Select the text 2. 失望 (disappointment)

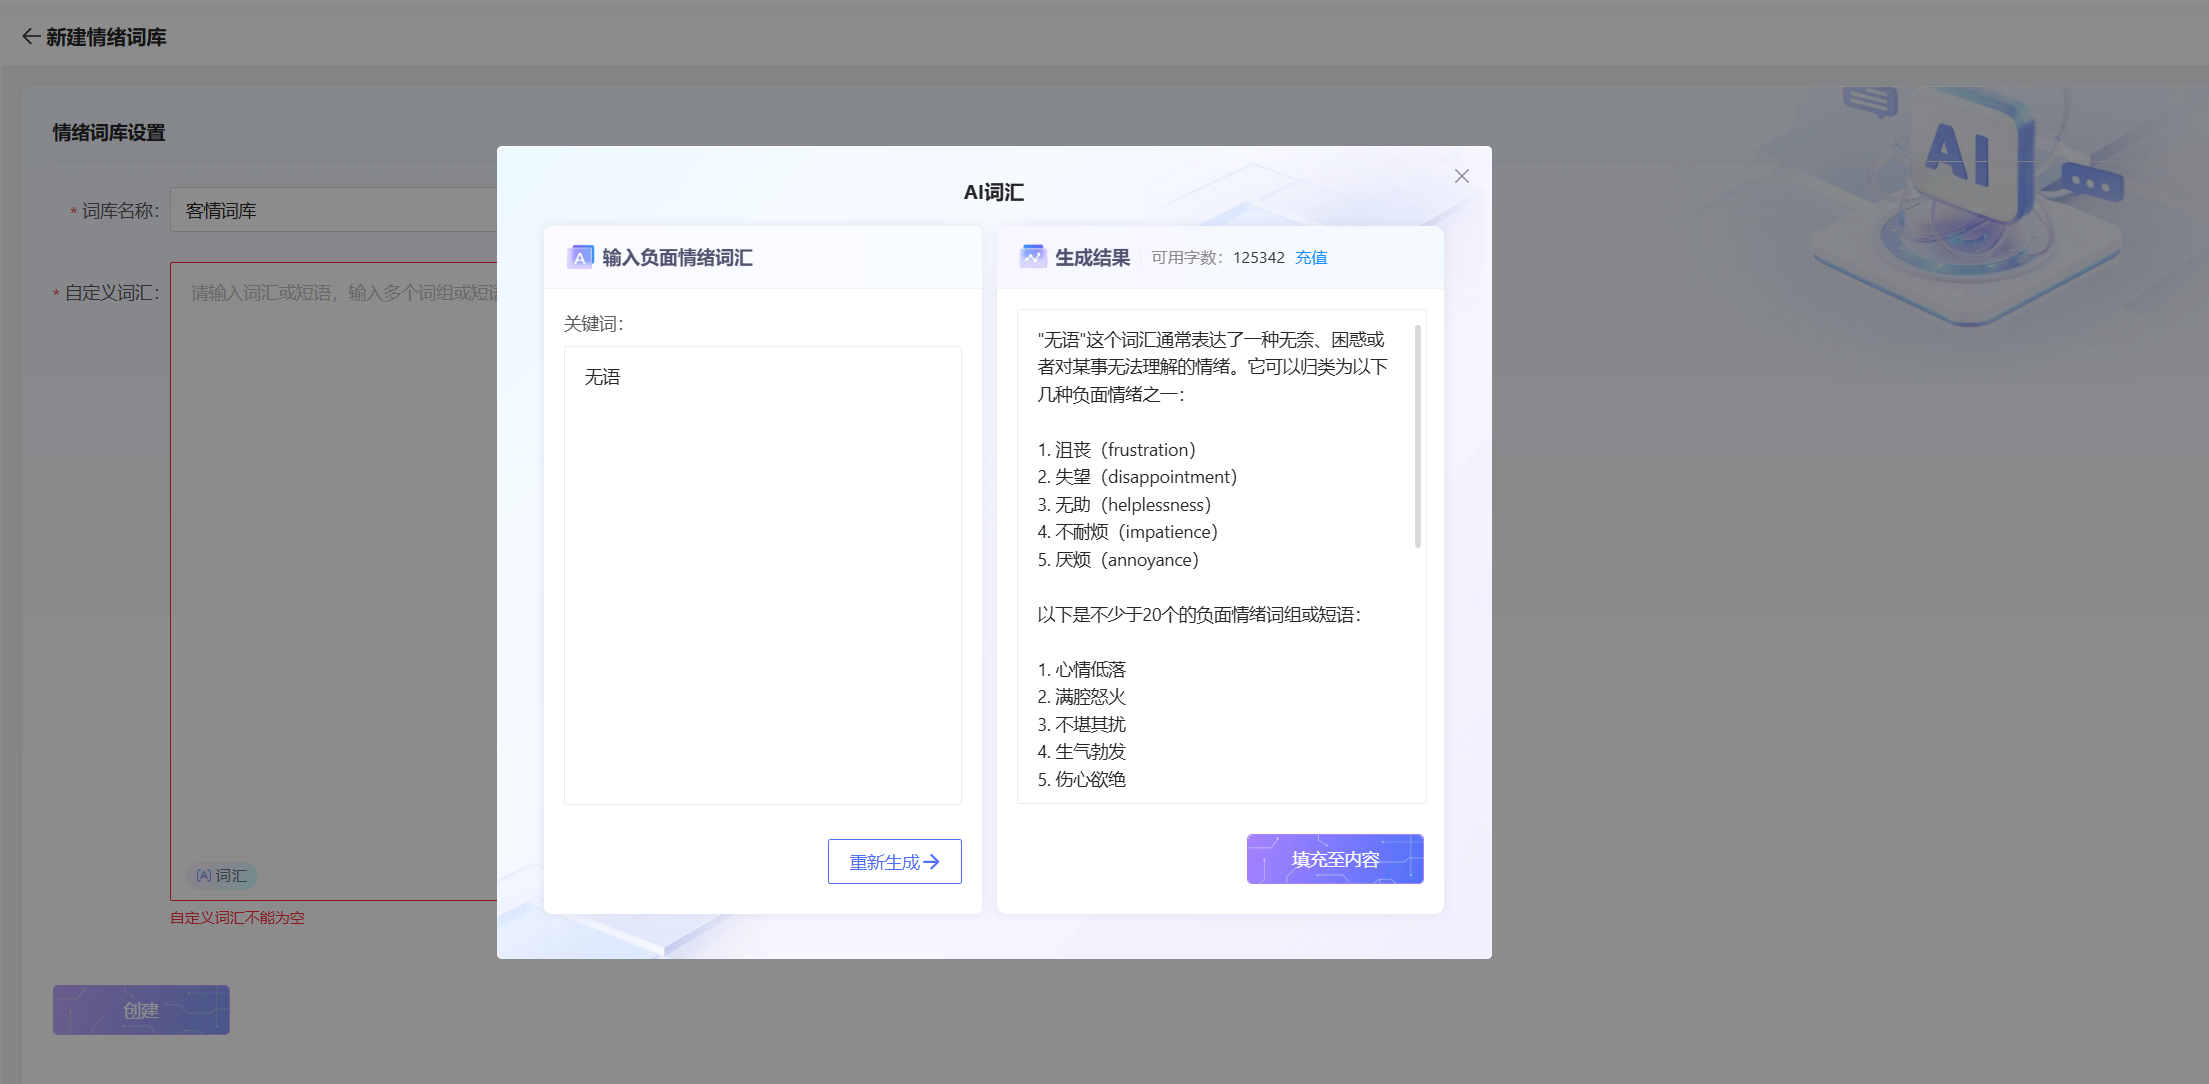point(1137,477)
